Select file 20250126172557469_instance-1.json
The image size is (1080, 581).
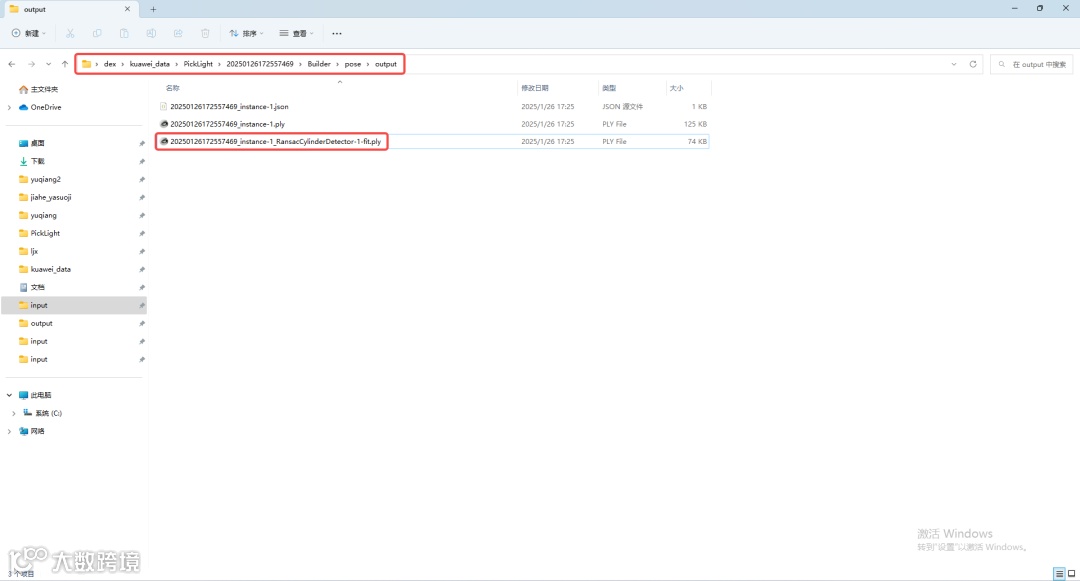pyautogui.click(x=229, y=107)
